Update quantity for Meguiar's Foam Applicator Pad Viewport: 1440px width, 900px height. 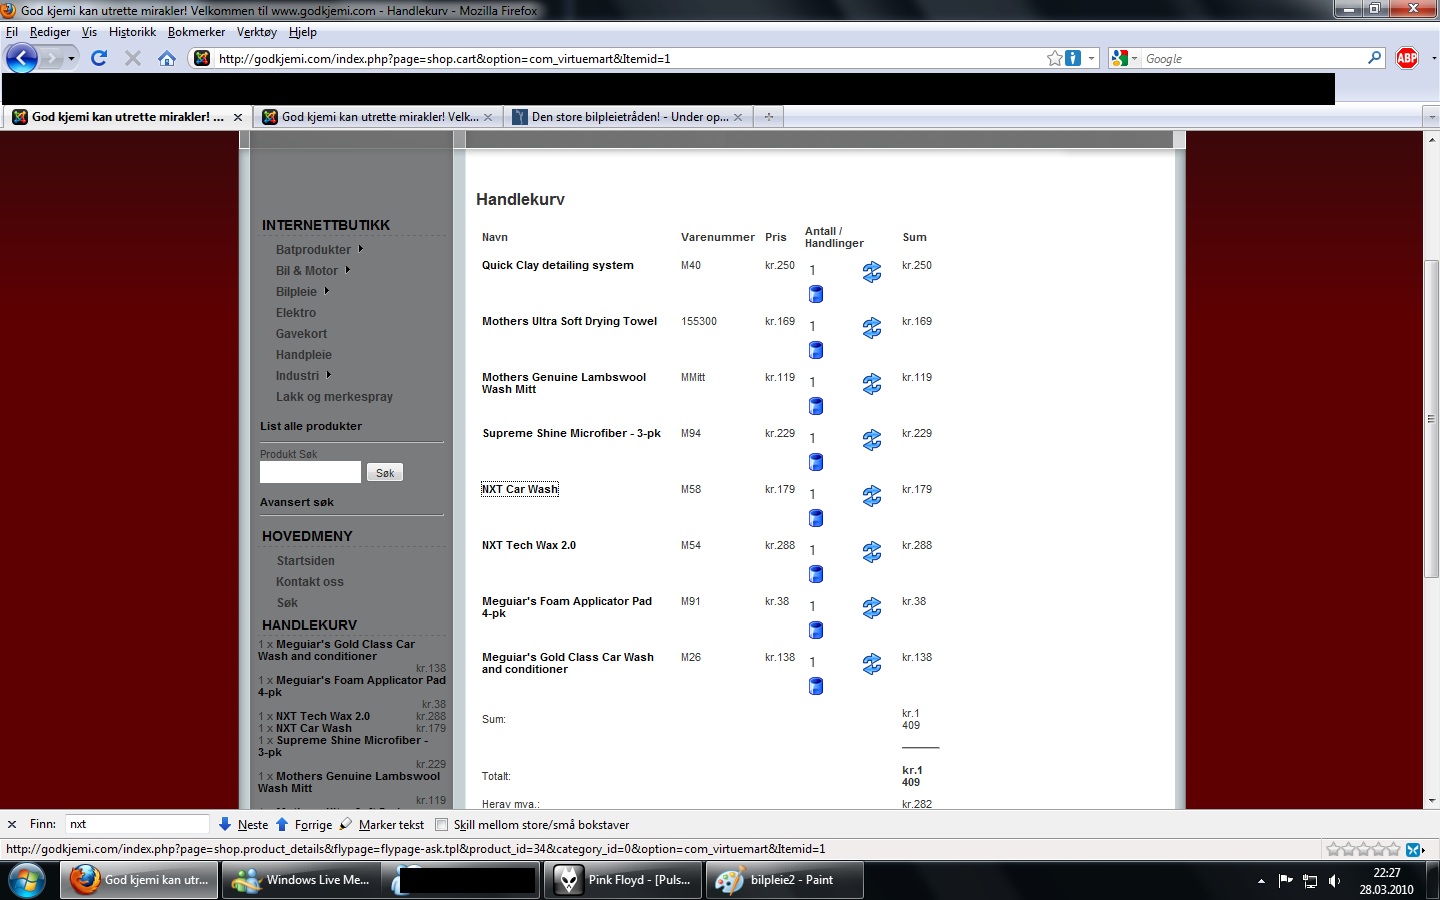click(872, 608)
